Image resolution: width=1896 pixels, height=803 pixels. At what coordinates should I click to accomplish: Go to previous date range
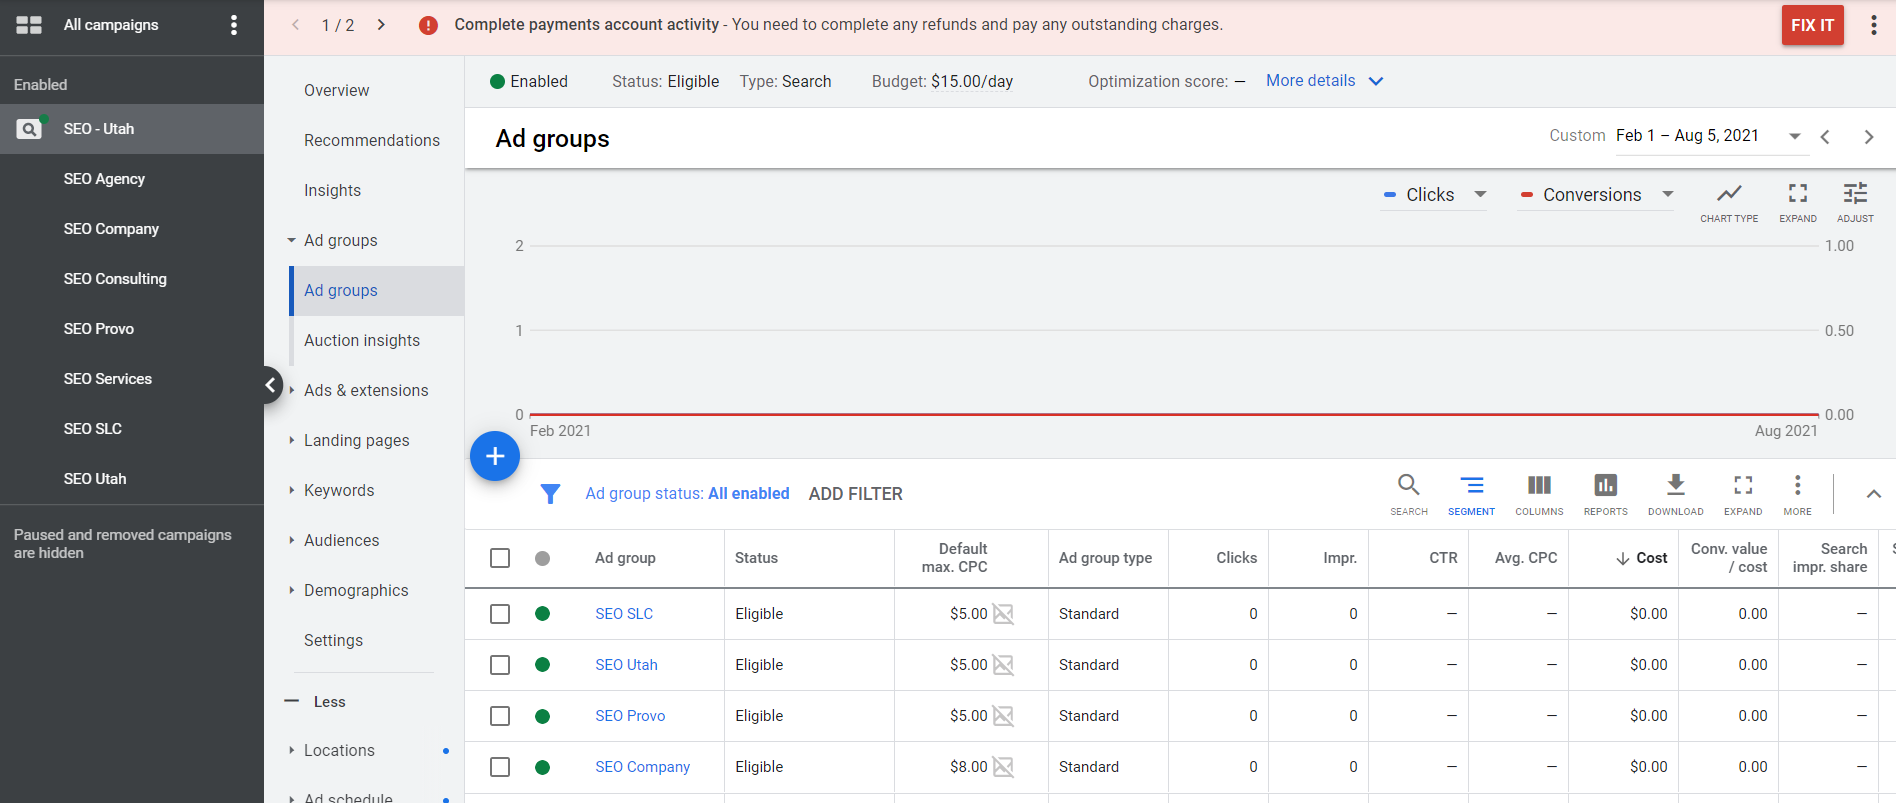coord(1825,137)
